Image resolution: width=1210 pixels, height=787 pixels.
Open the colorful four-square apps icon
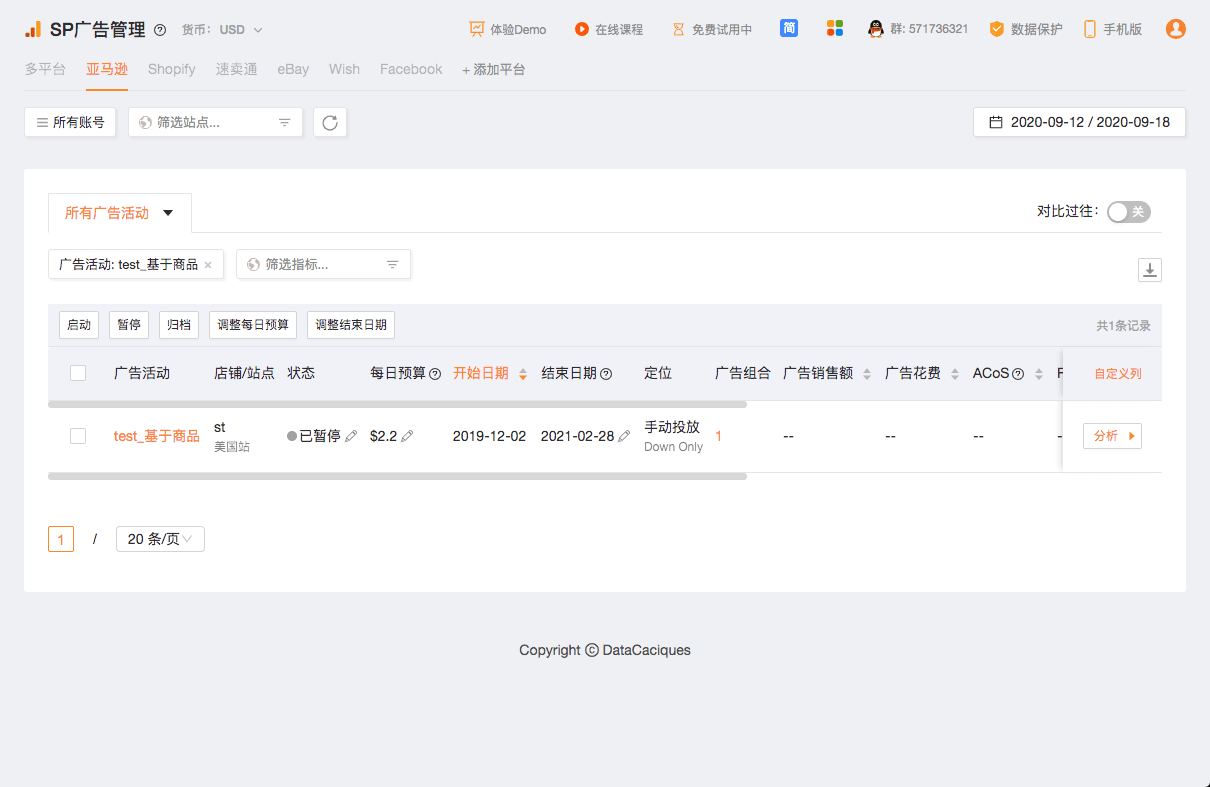tap(835, 29)
